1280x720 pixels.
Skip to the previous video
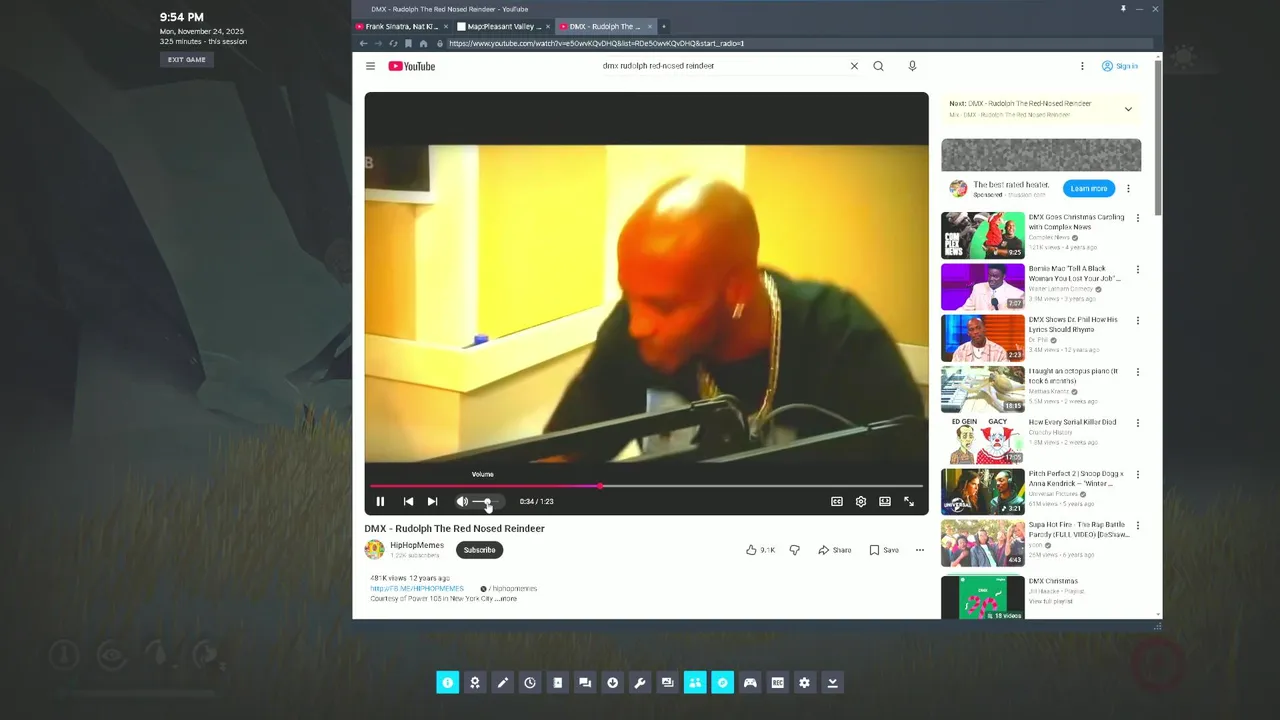click(x=408, y=501)
